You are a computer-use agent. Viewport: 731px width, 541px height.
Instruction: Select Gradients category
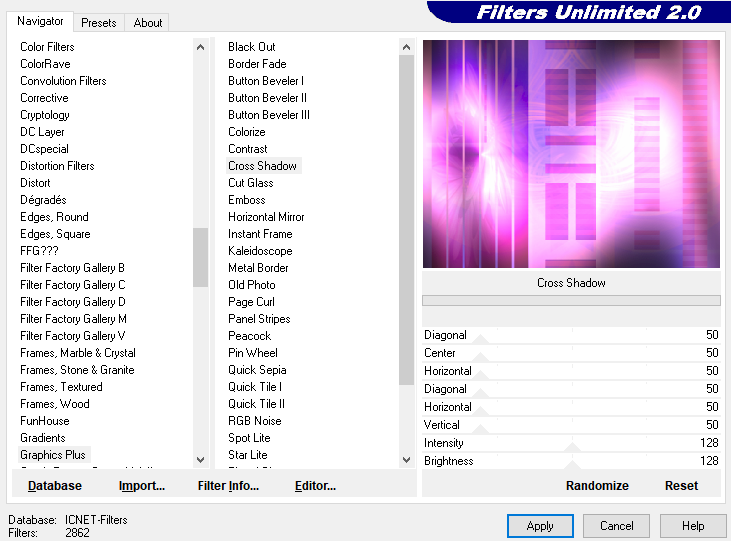coord(42,438)
